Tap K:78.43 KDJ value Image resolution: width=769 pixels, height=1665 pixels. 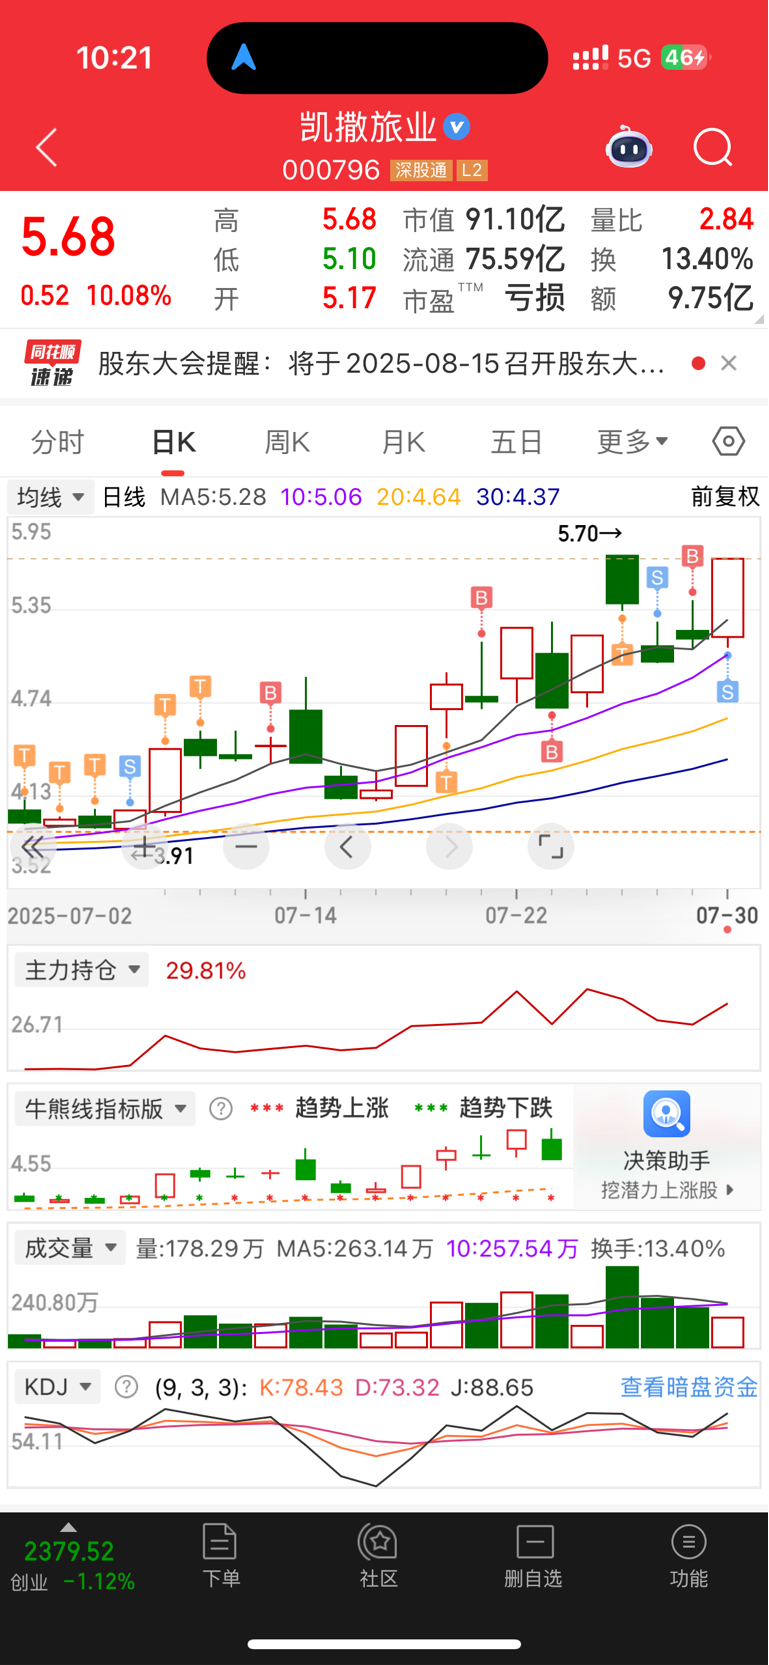click(x=301, y=1387)
